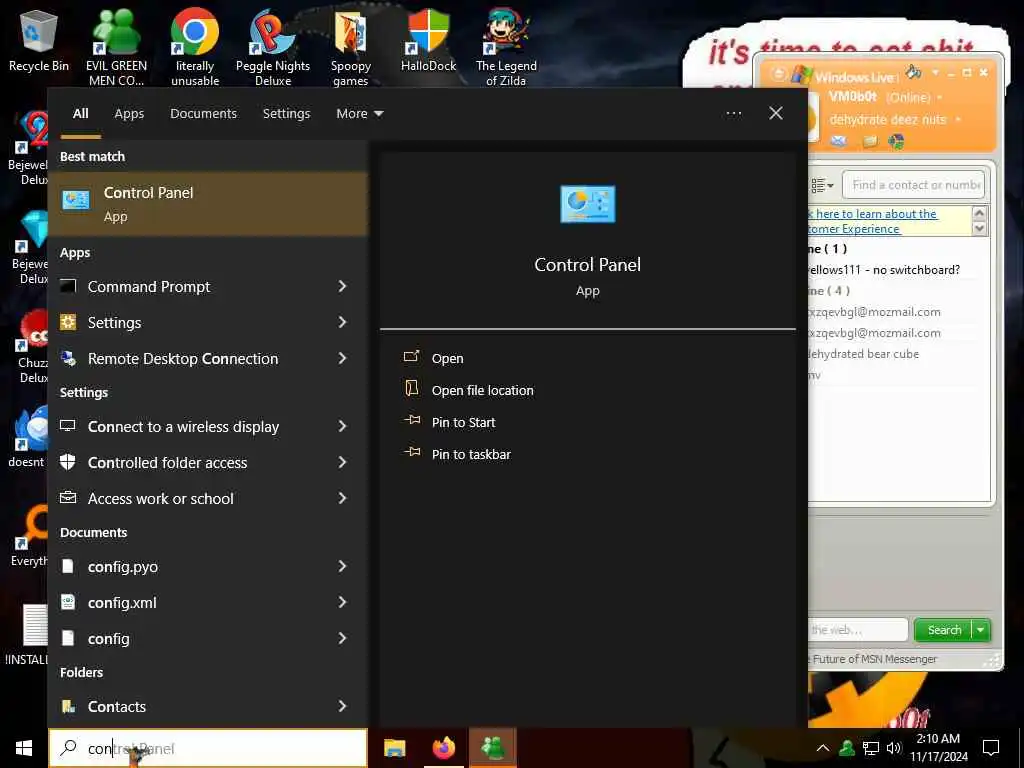Choose Open in Control Panel actions
The width and height of the screenshot is (1024, 768).
pos(447,359)
